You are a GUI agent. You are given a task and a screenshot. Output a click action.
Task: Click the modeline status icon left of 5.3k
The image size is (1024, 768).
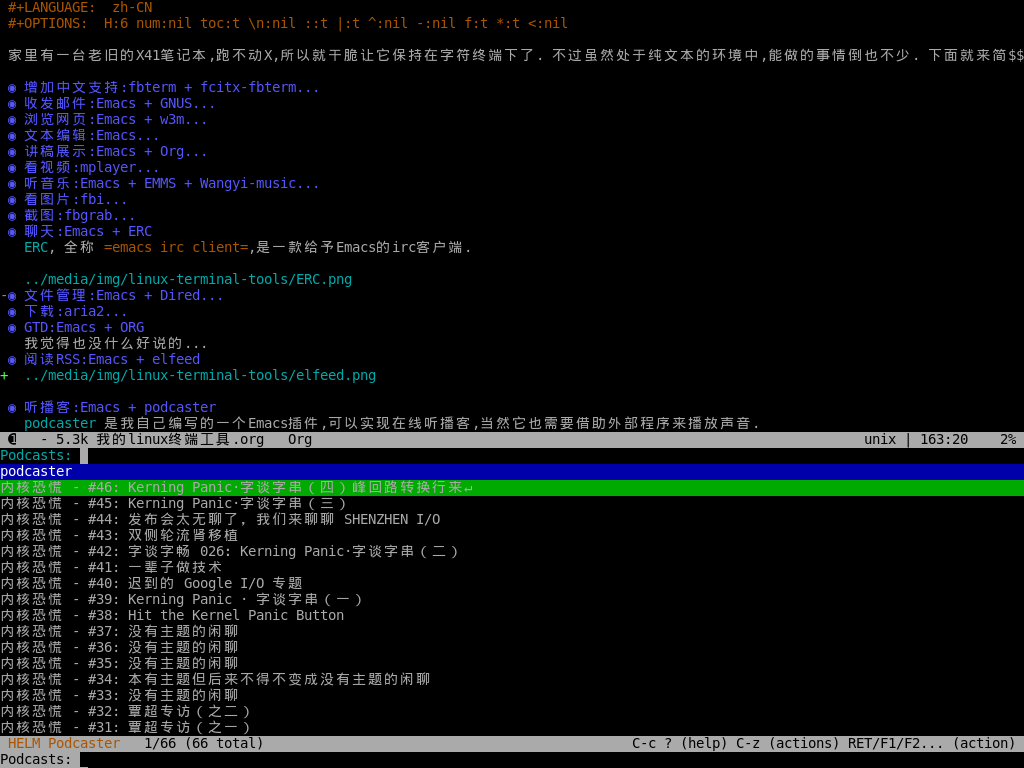tap(12, 439)
